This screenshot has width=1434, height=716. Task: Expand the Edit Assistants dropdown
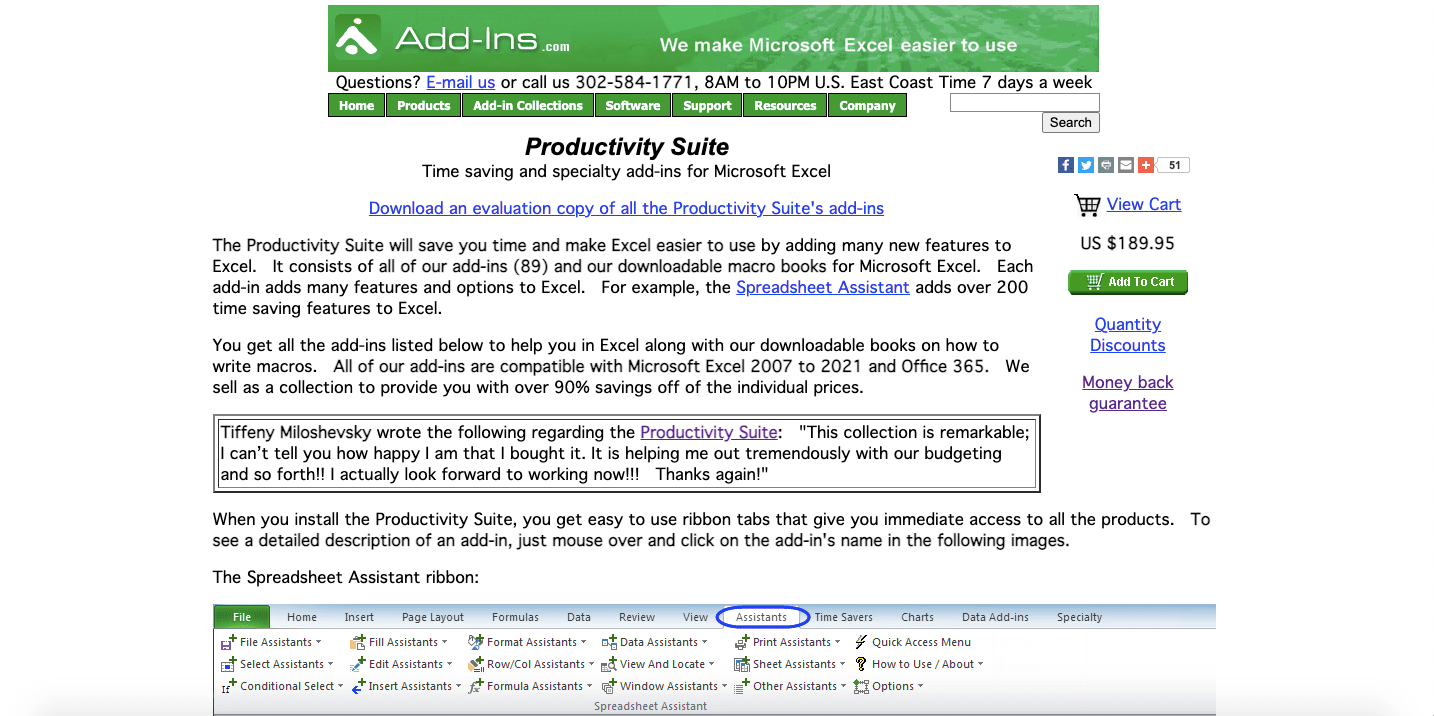[449, 664]
